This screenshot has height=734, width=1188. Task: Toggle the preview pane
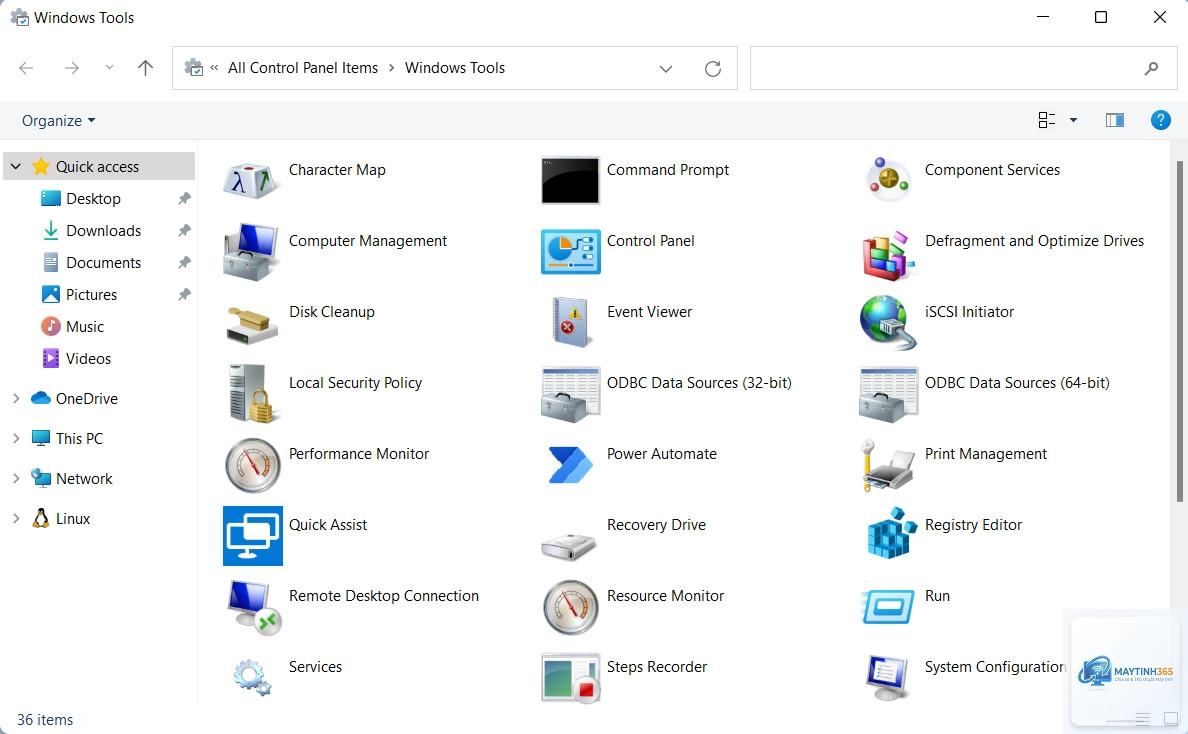pyautogui.click(x=1115, y=120)
